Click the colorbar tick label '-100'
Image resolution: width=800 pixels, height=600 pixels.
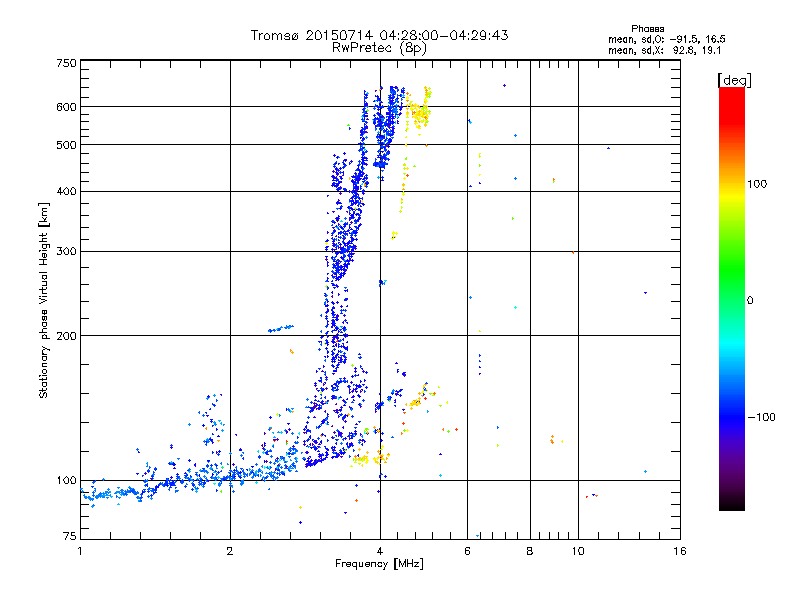pos(761,417)
